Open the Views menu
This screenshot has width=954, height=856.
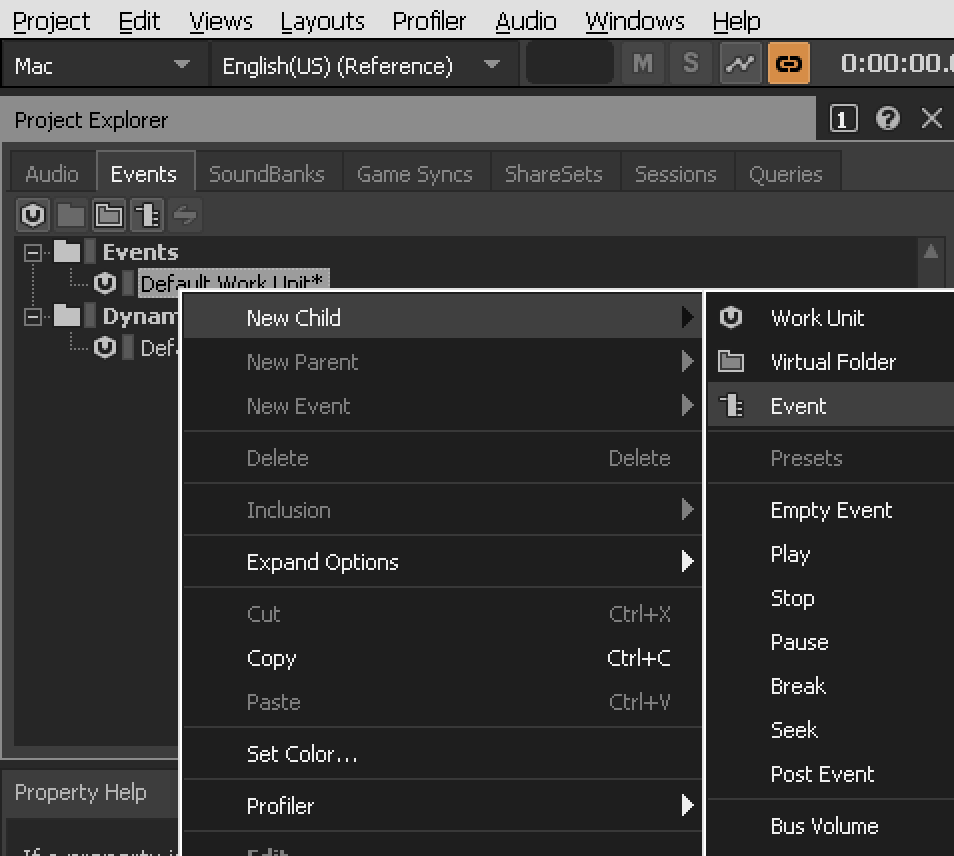pyautogui.click(x=221, y=21)
